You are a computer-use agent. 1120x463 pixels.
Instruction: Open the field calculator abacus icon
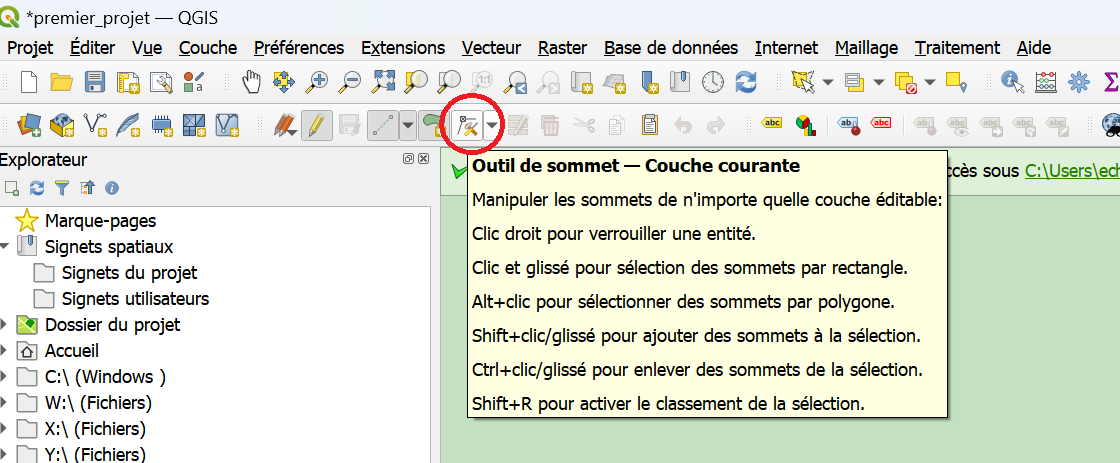(1045, 82)
